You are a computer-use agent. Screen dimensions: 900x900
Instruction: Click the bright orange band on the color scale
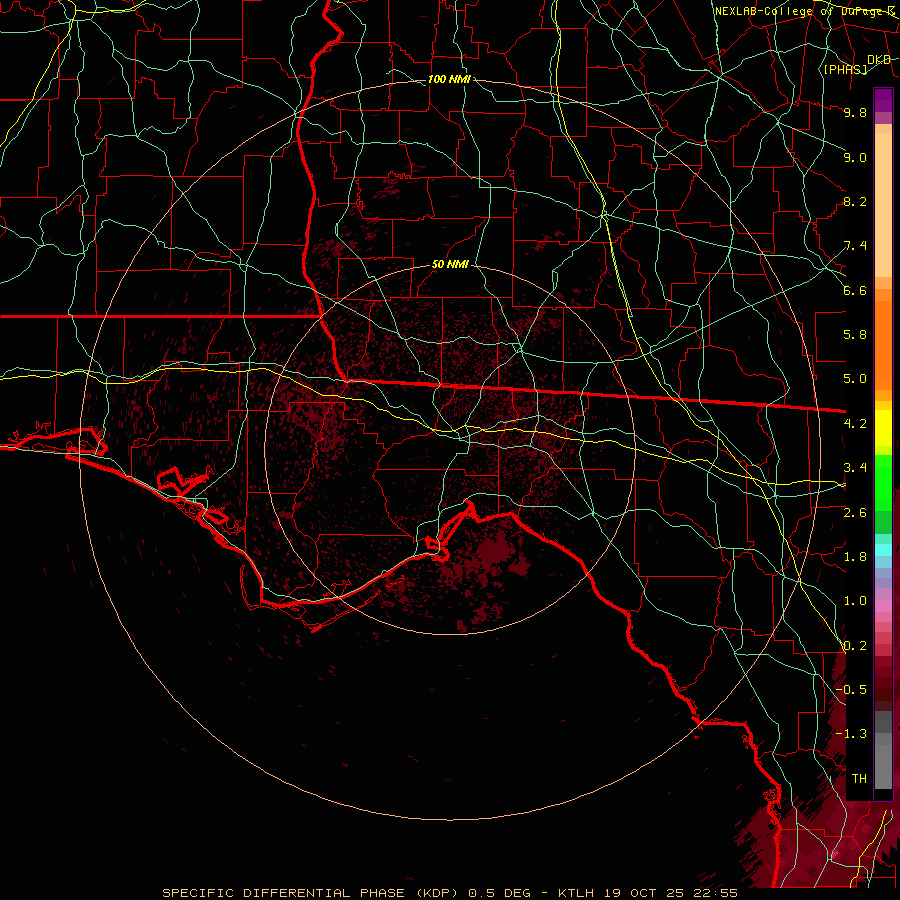[883, 344]
